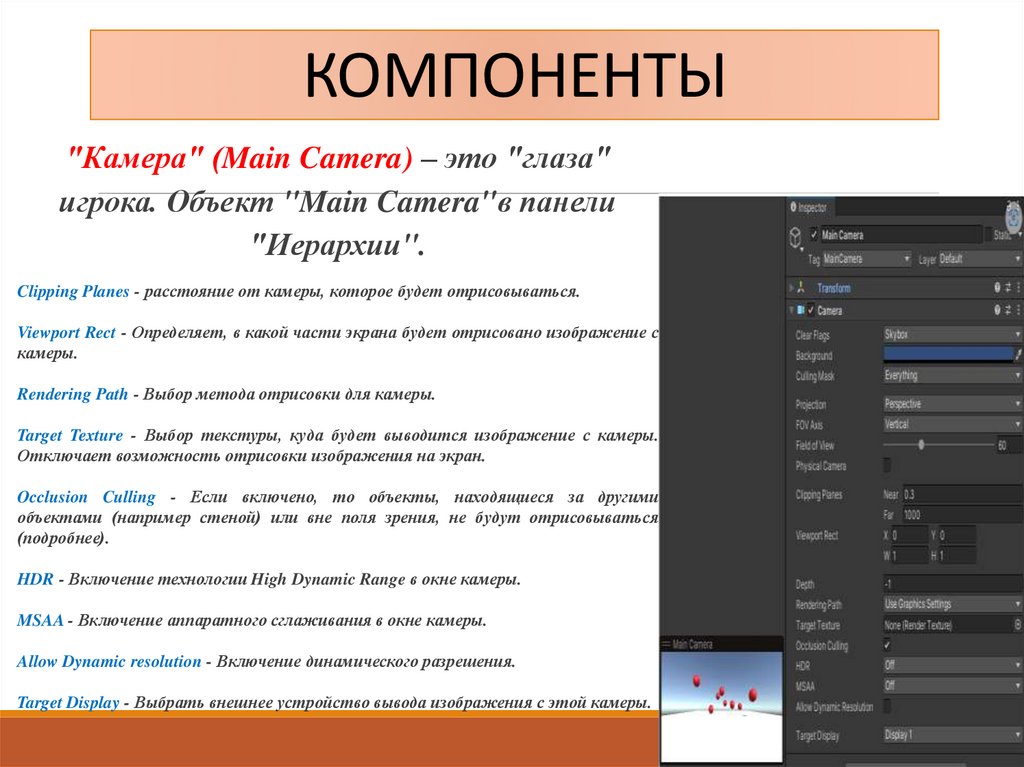Open Camera component three-dot menu
This screenshot has height=767, width=1024.
click(1017, 310)
